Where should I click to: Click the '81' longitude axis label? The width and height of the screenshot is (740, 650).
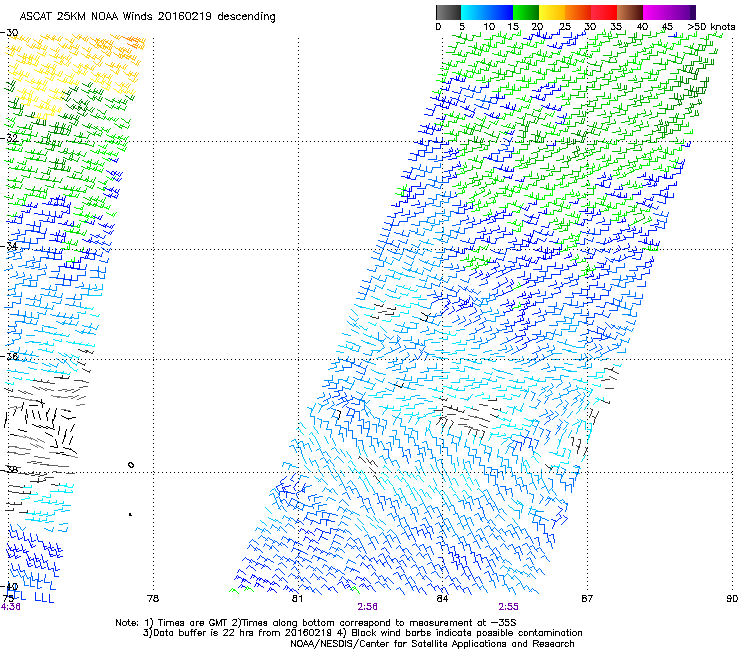coord(297,599)
